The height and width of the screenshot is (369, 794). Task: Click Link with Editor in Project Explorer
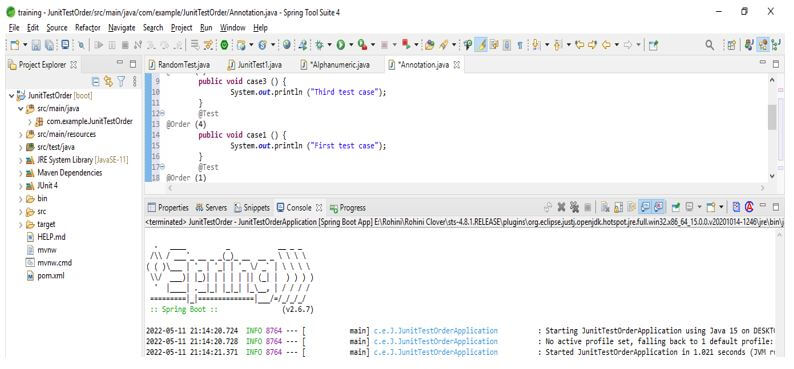[108, 81]
